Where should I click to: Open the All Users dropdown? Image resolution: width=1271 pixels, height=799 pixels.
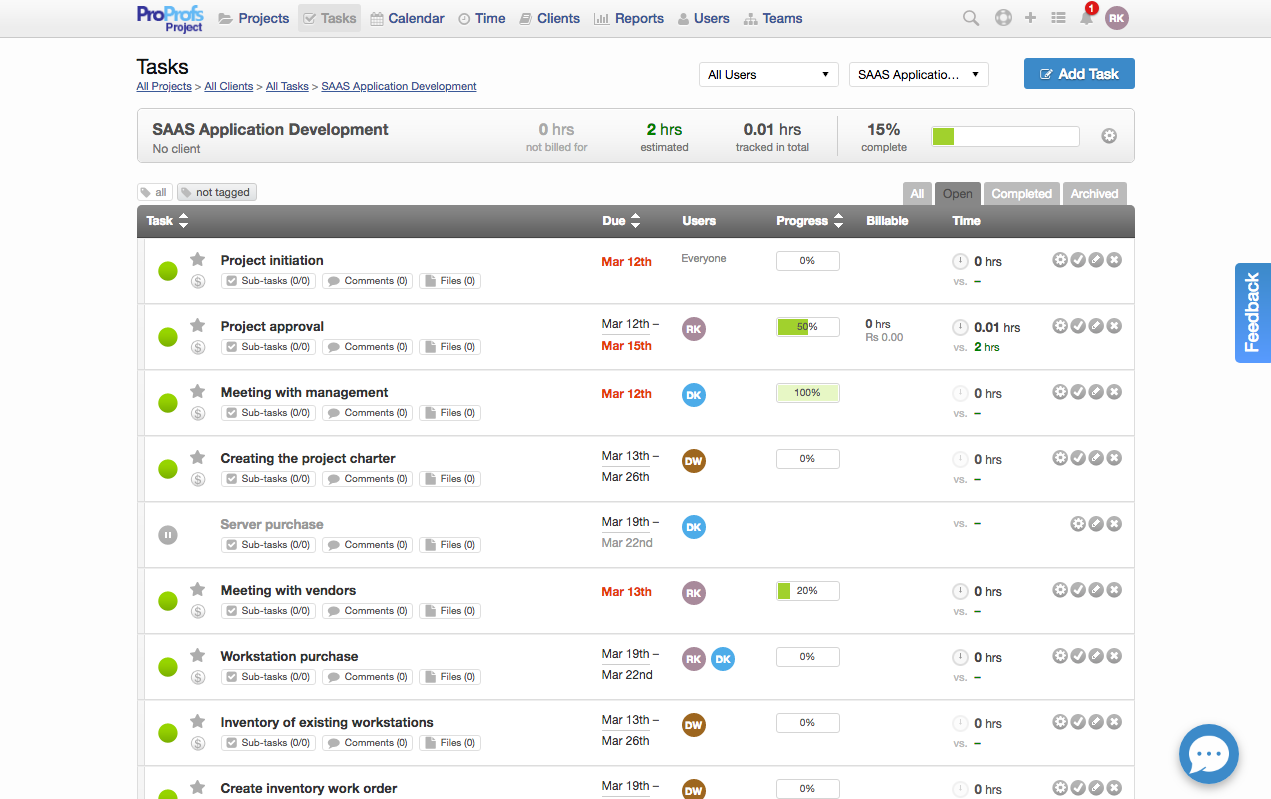click(x=768, y=75)
